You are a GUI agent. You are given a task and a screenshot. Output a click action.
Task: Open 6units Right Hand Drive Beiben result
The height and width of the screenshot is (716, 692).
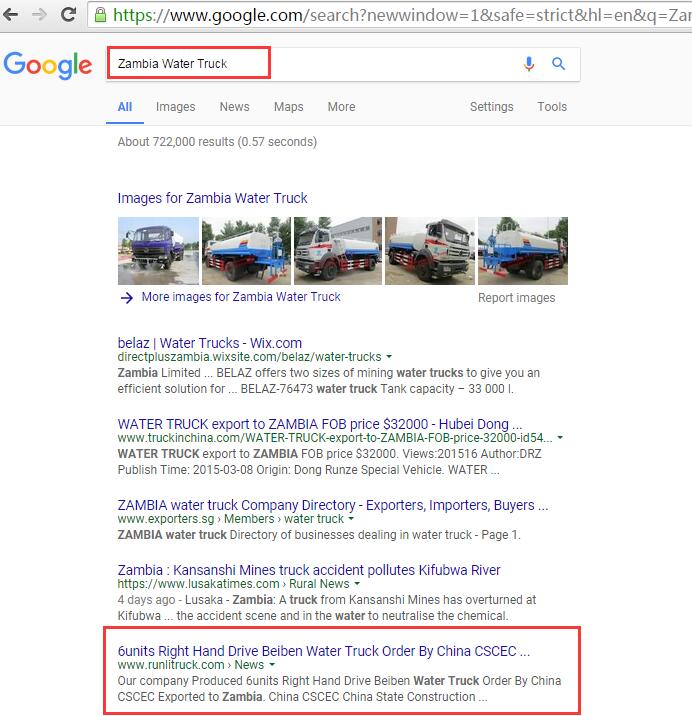(x=323, y=651)
